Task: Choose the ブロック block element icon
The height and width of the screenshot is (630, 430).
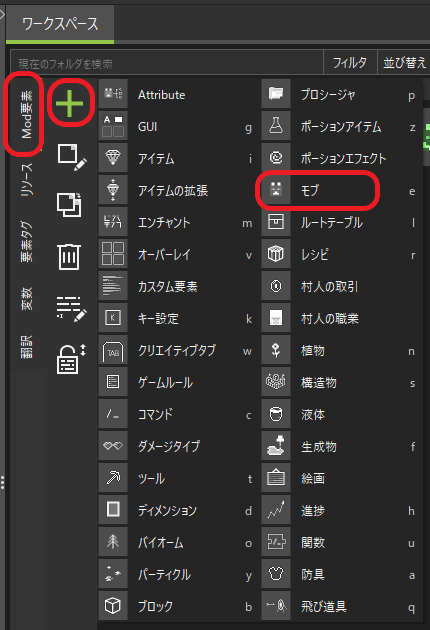Action: (x=113, y=605)
